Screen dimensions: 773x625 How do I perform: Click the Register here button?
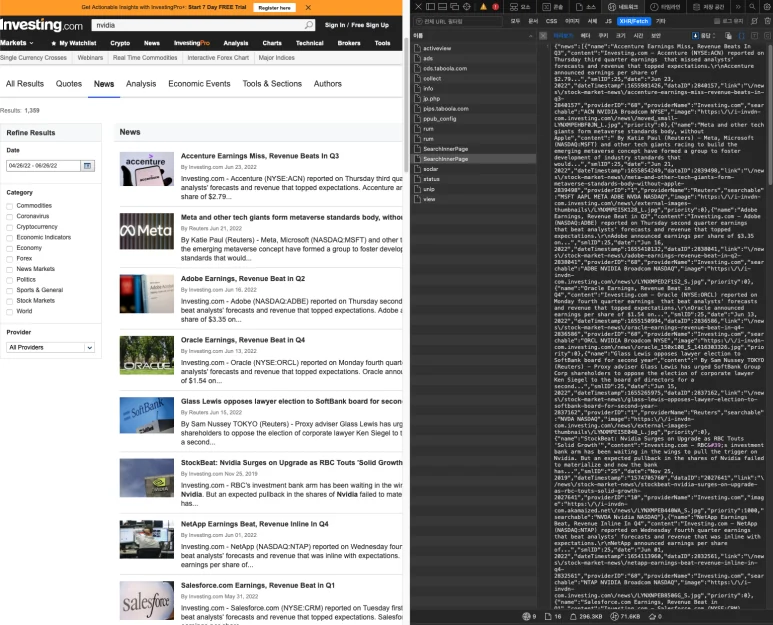click(x=274, y=7)
